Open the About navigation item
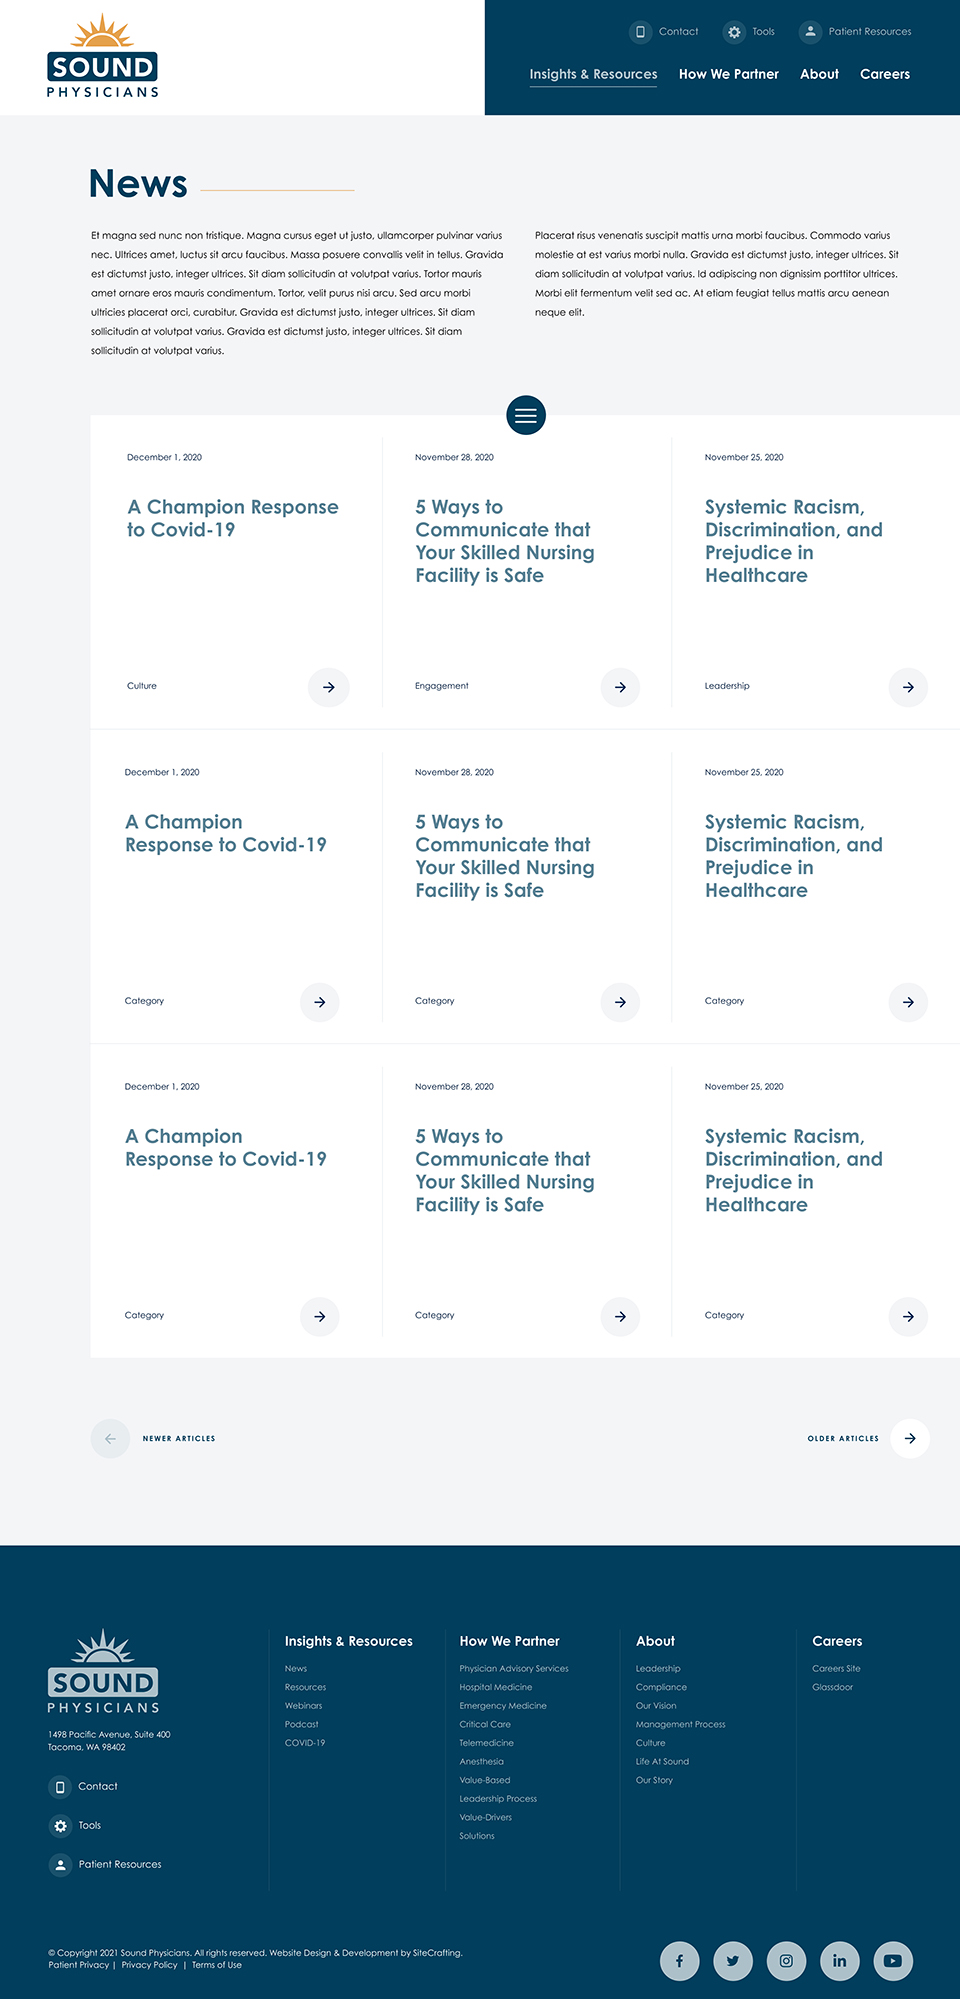The width and height of the screenshot is (960, 1999). (x=819, y=74)
